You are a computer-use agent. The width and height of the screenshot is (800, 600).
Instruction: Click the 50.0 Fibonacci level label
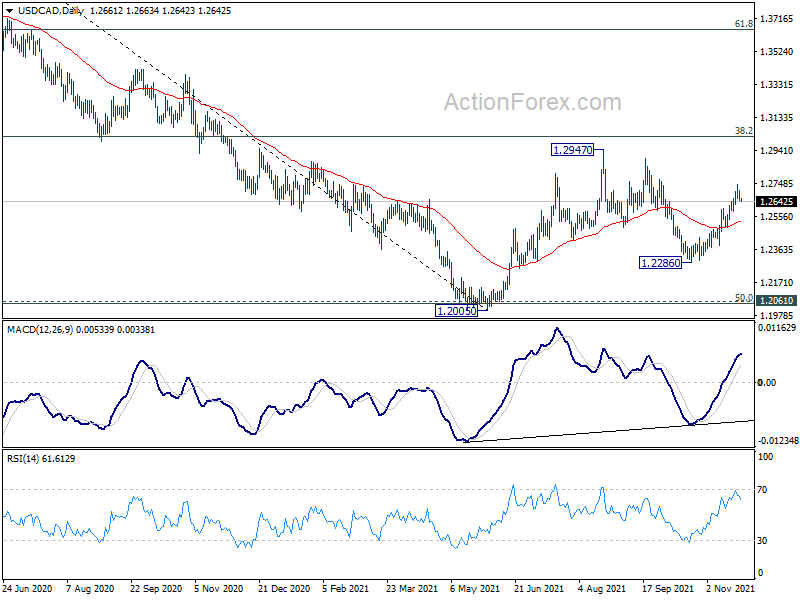click(743, 297)
